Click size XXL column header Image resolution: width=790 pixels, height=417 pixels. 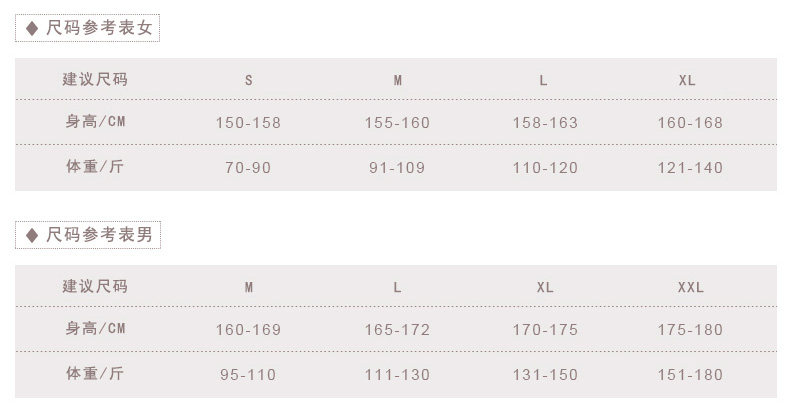point(690,287)
